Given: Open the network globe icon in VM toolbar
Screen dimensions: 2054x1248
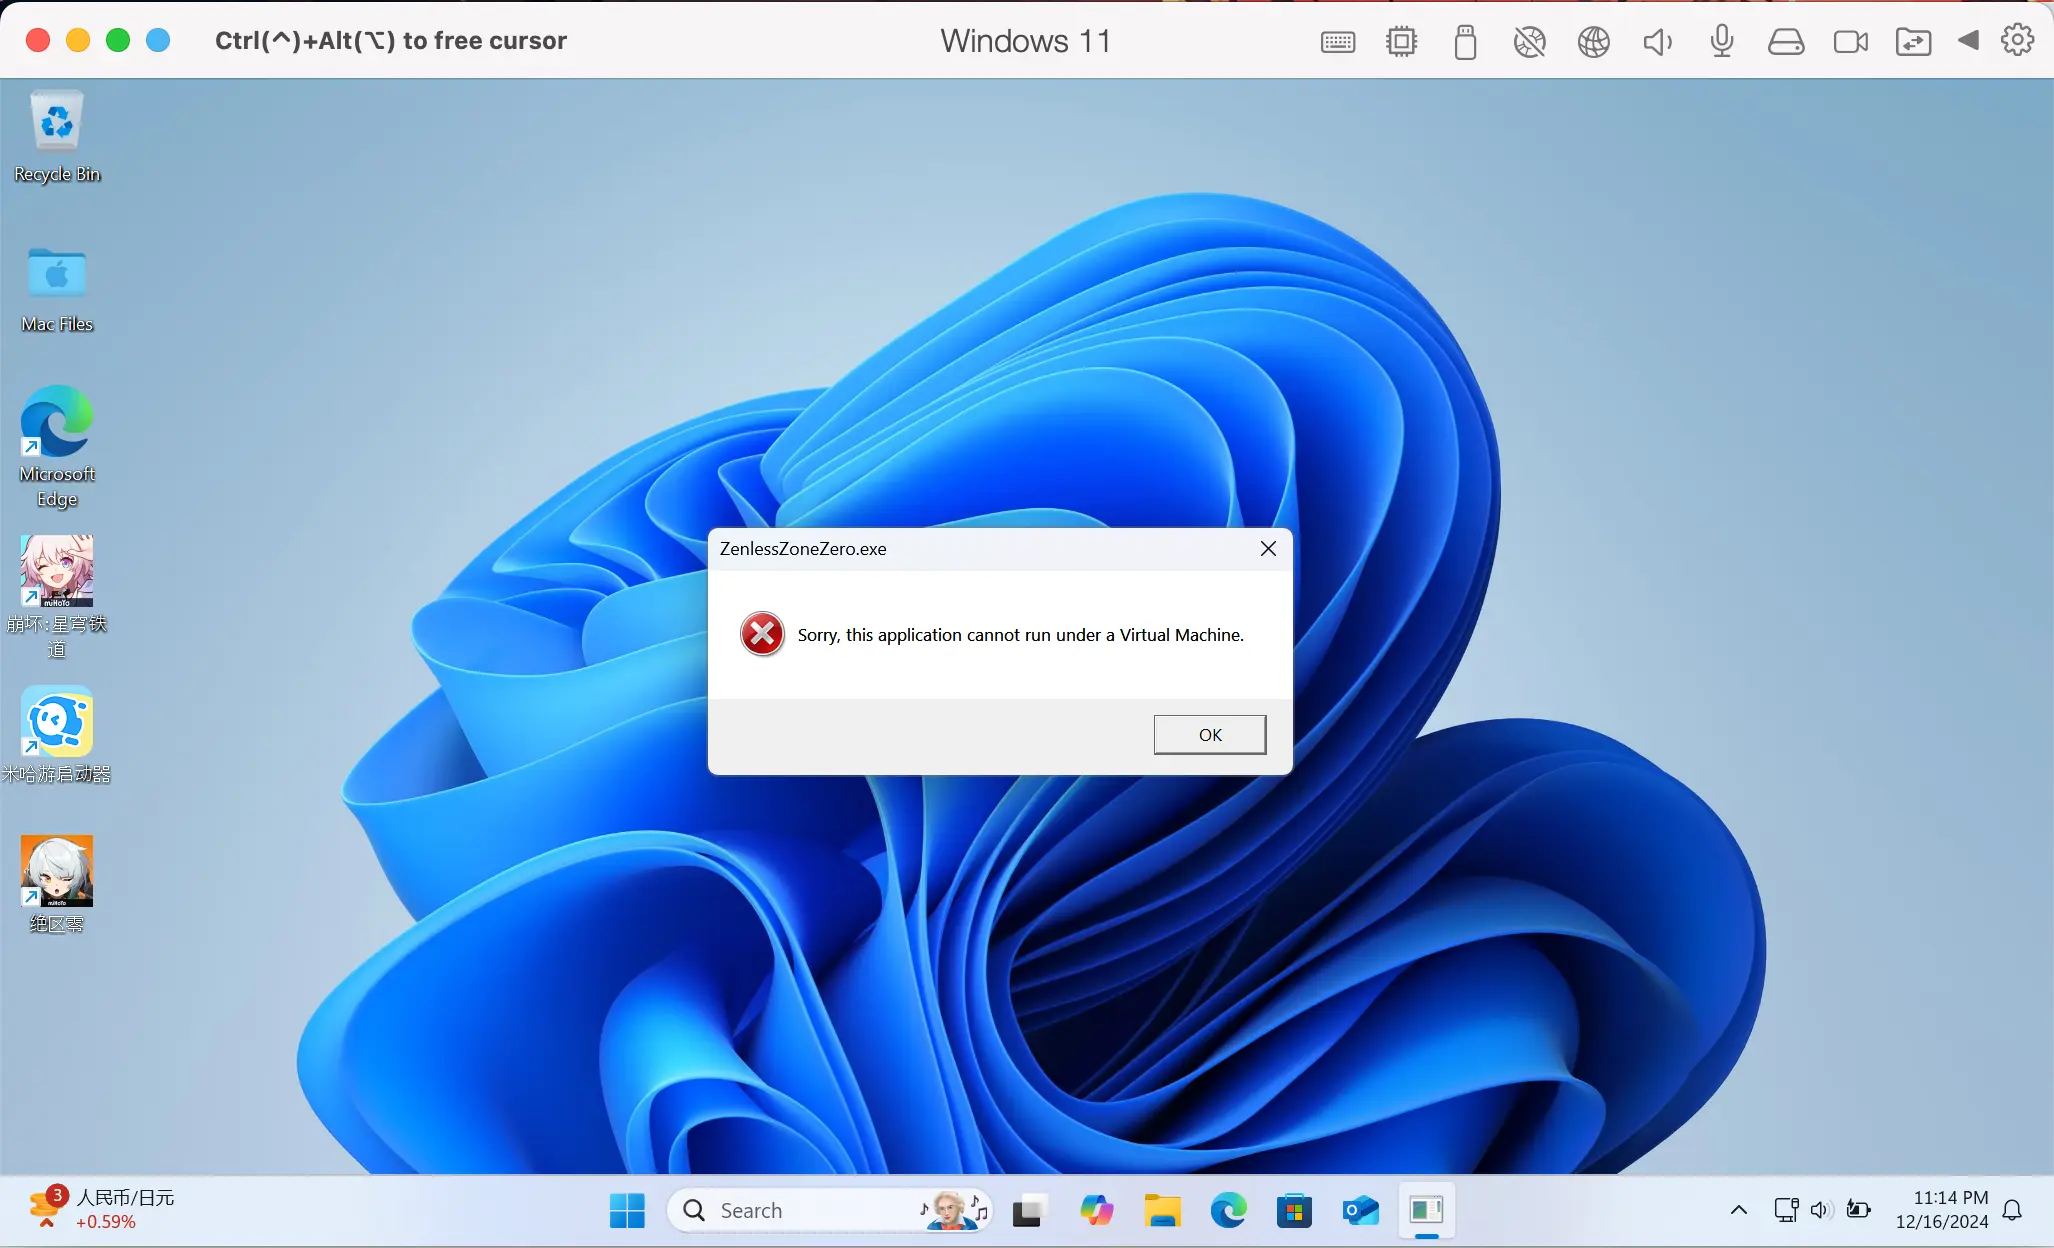Looking at the screenshot, I should click(x=1593, y=42).
